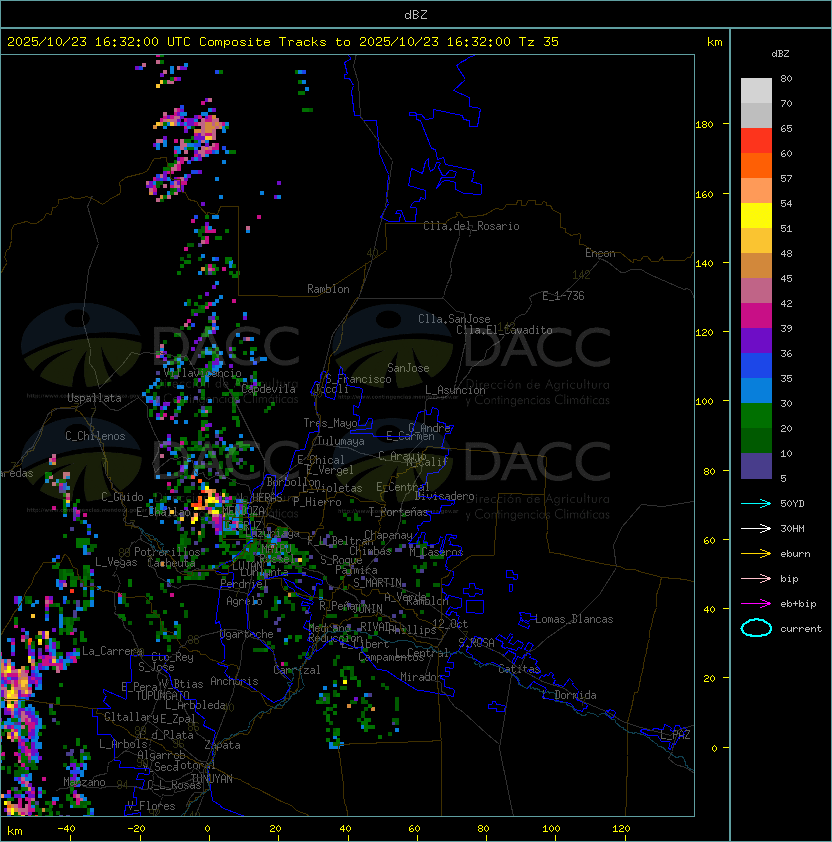
Task: Click the Encon place label
Action: 600,253
